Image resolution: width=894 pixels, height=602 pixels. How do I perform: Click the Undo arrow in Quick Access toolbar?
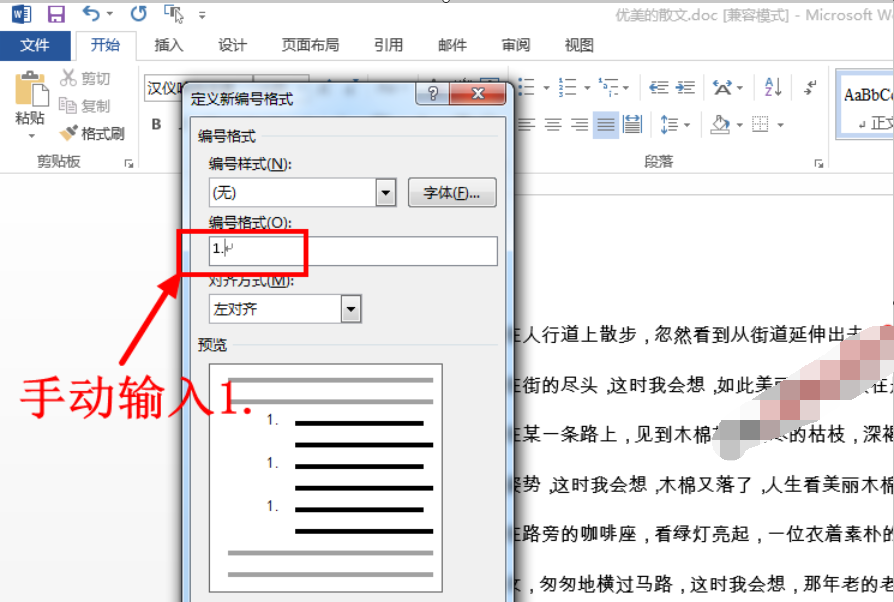tap(92, 13)
